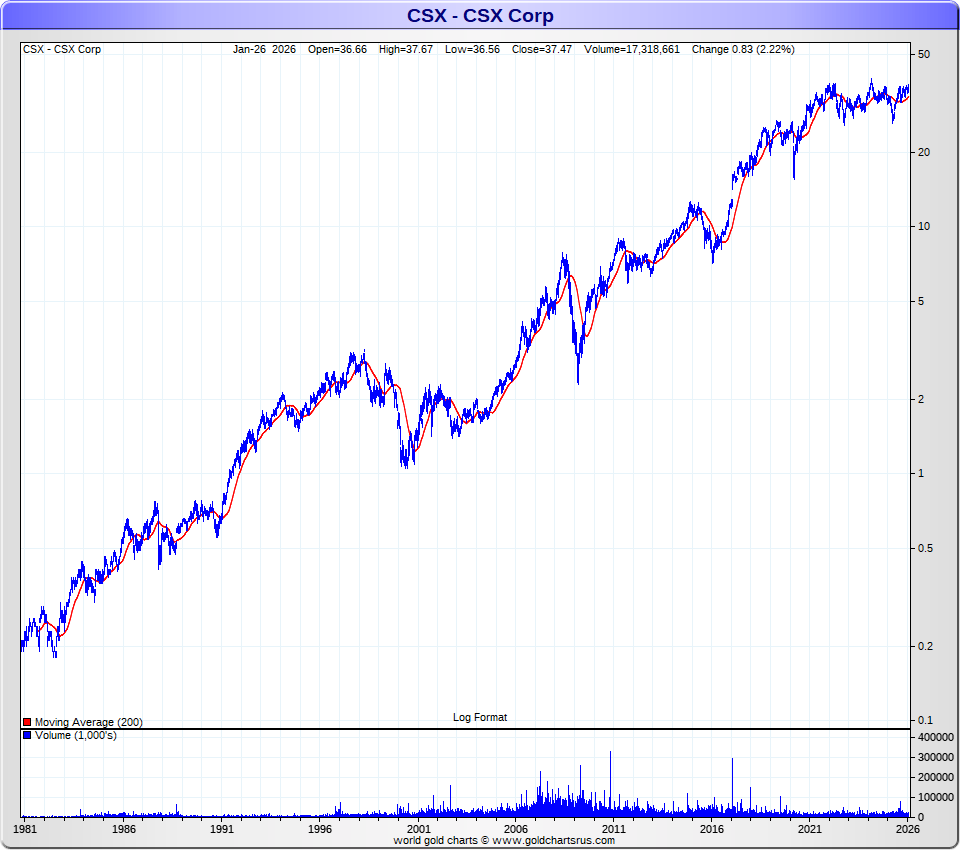Viewport: 960px width, 850px height.
Task: Click the year label '1981'
Action: (x=25, y=829)
